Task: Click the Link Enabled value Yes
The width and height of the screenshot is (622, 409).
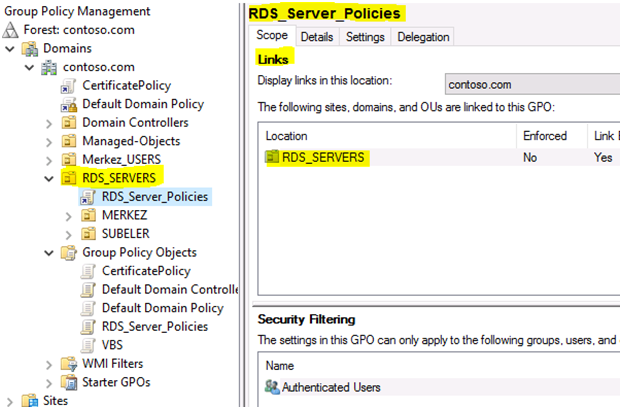Action: tap(603, 157)
